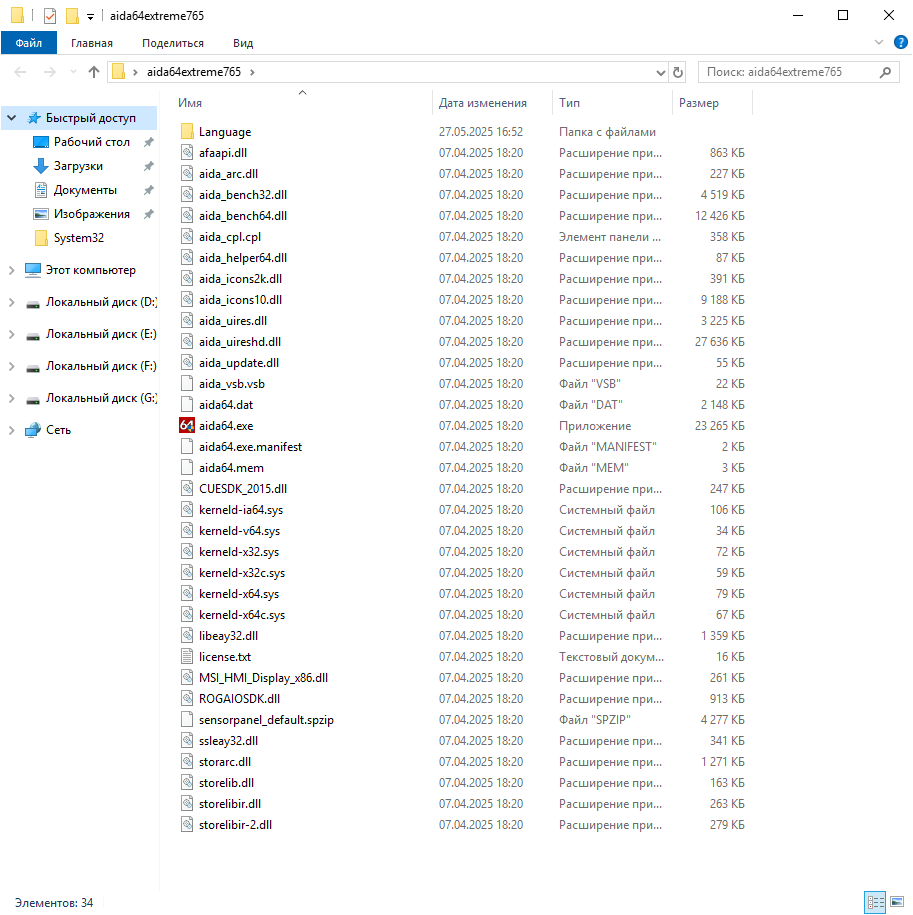Click the This PC computer icon

[33, 270]
